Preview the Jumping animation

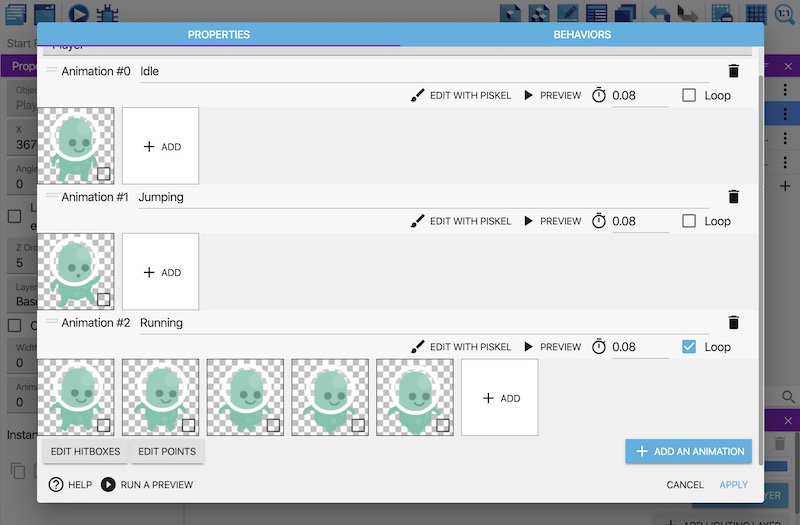552,221
